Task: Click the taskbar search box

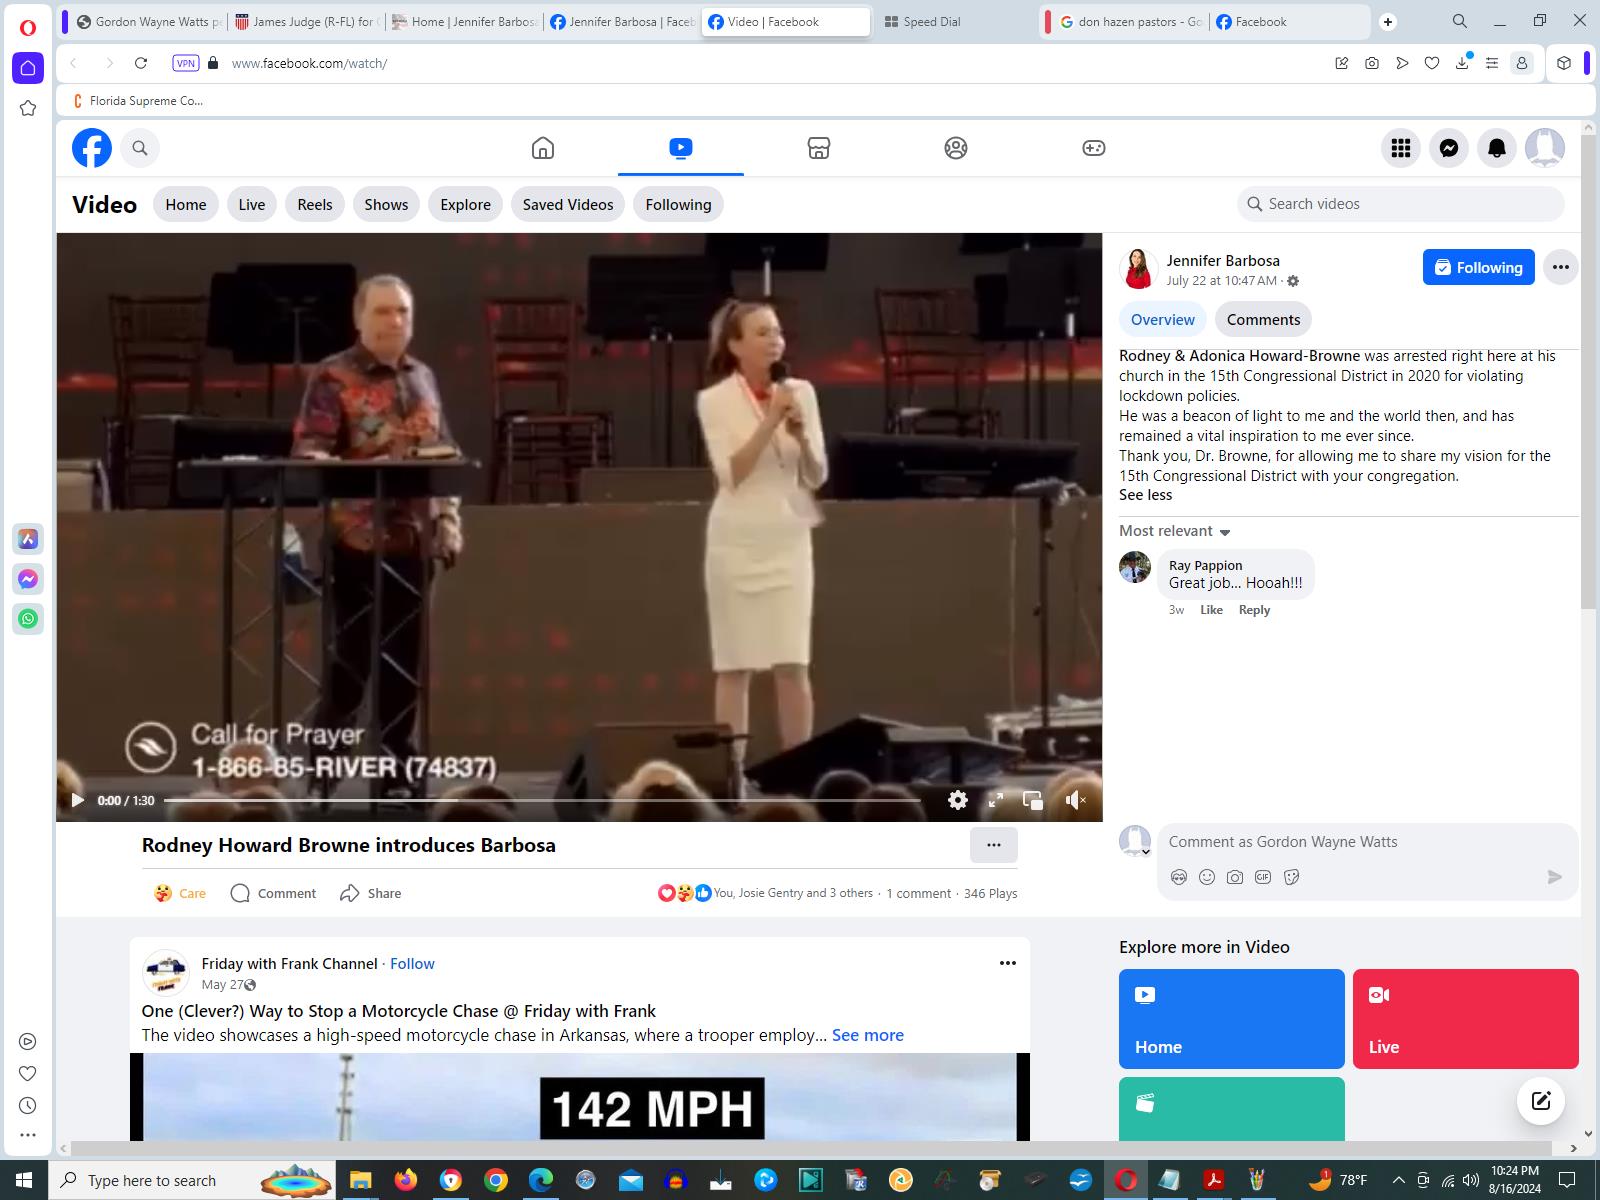Action: [190, 1180]
